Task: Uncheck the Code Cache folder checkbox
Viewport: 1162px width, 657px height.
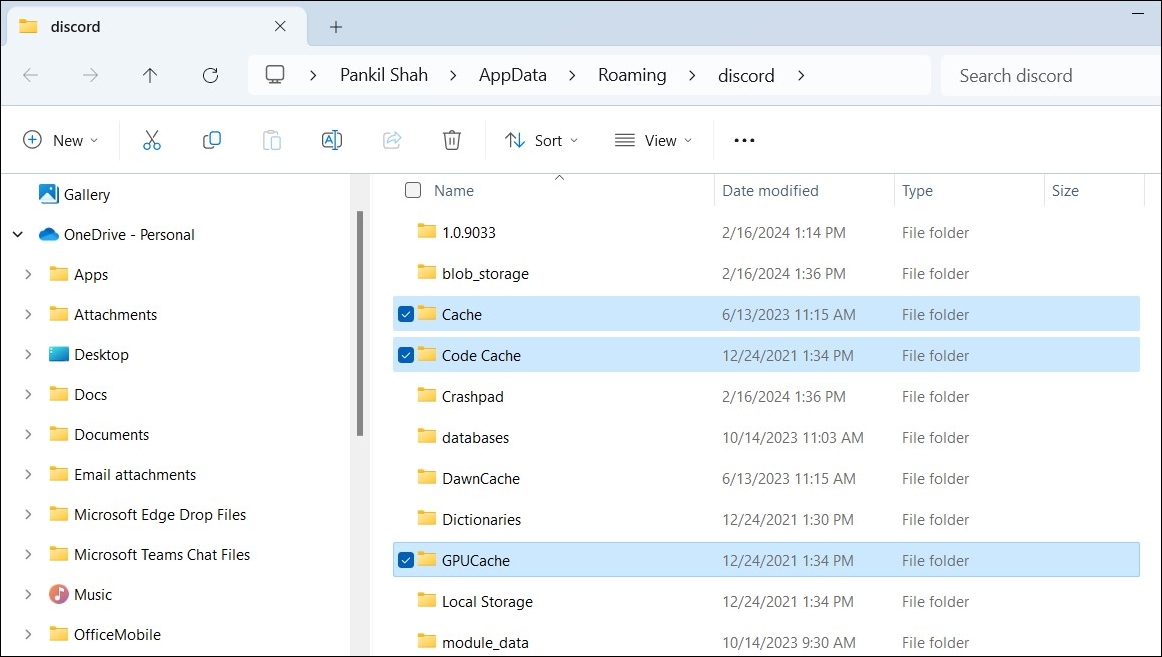Action: 406,355
